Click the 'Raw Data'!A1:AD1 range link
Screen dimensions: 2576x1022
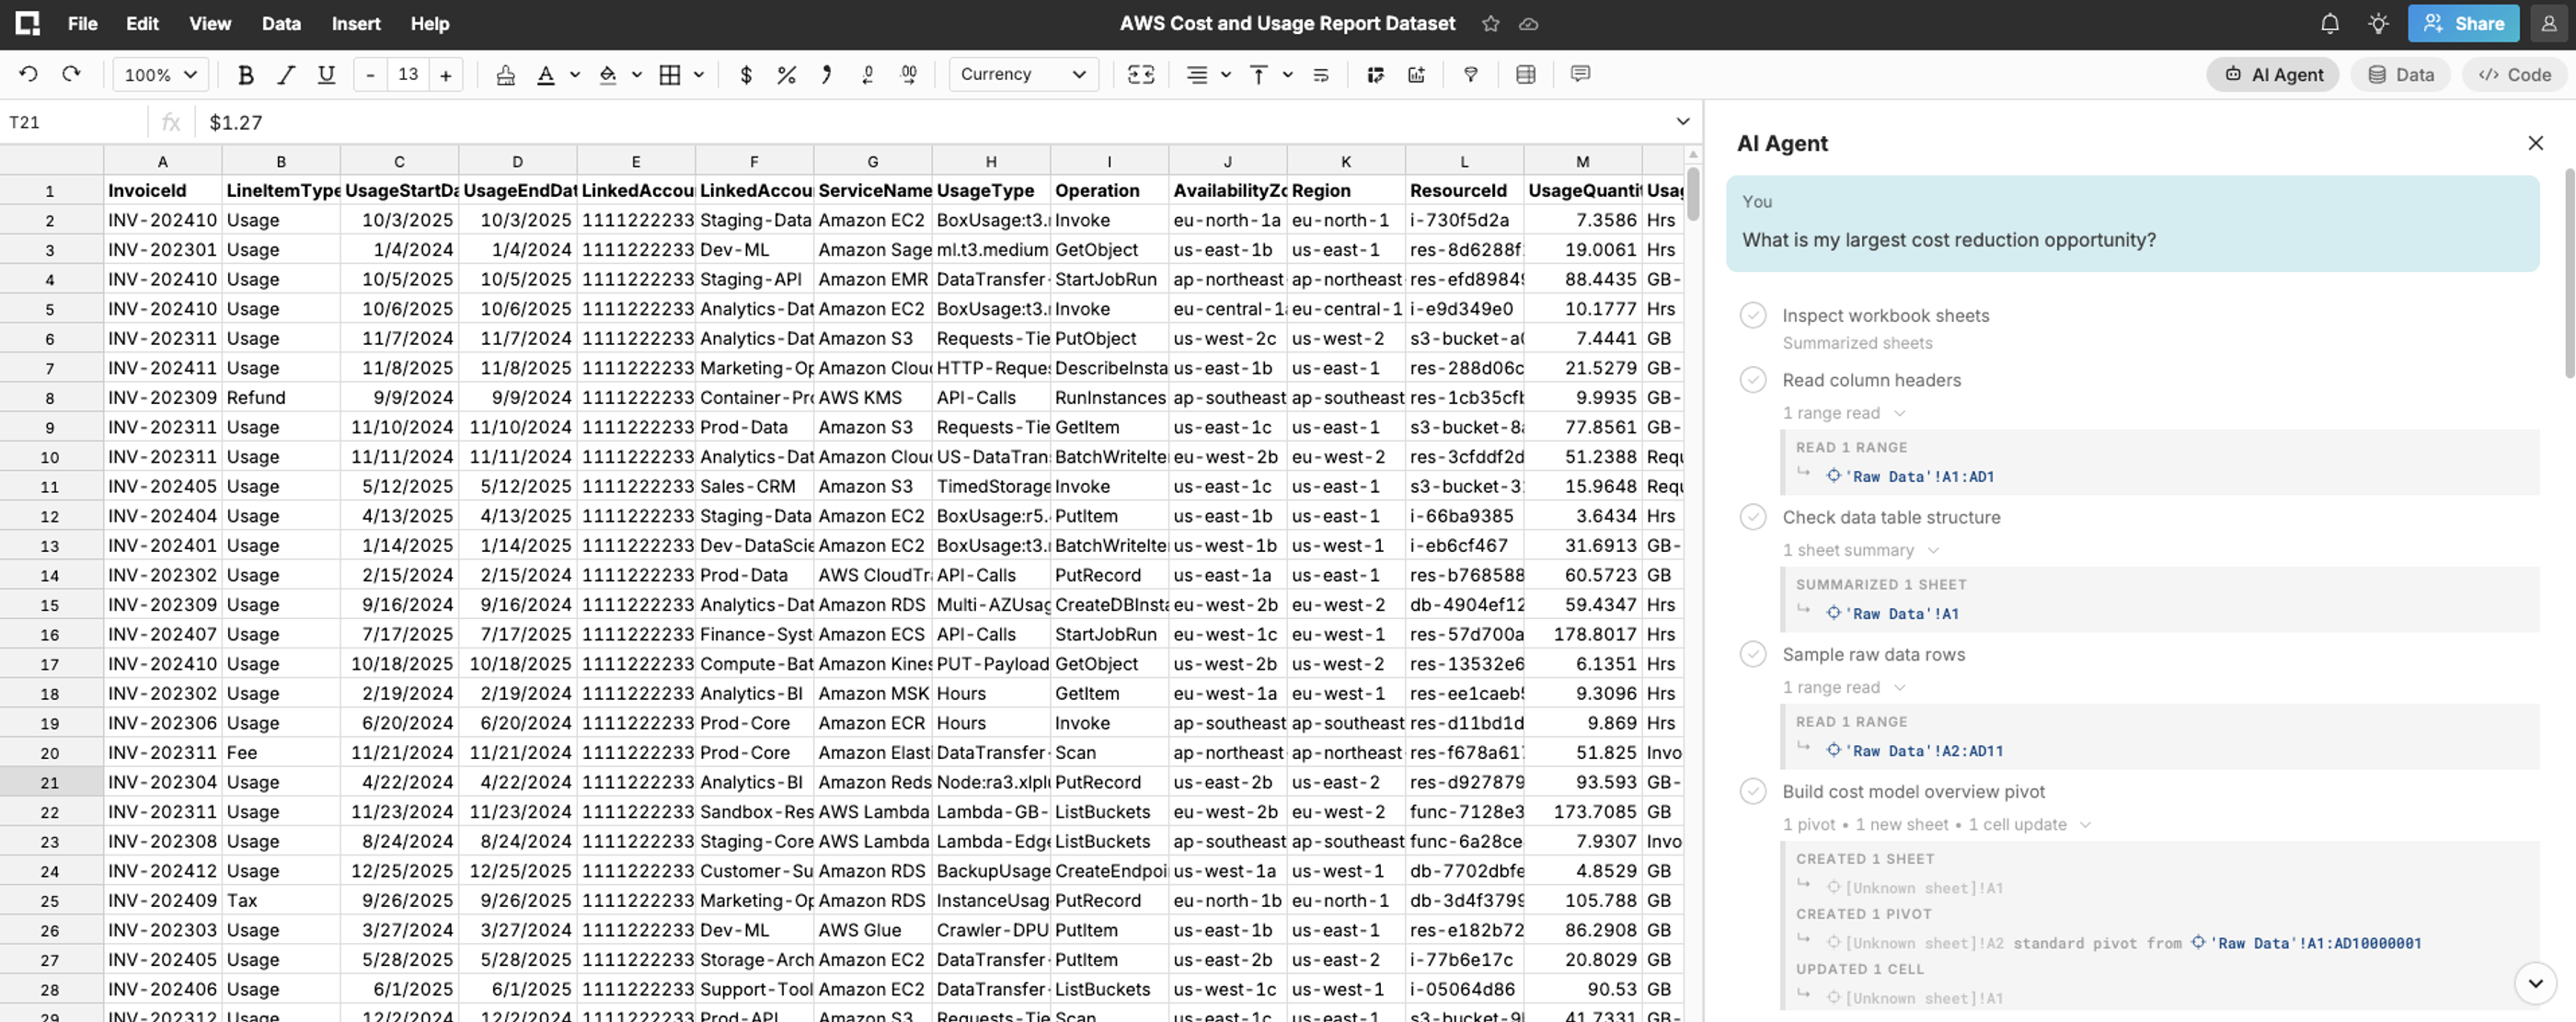1910,477
